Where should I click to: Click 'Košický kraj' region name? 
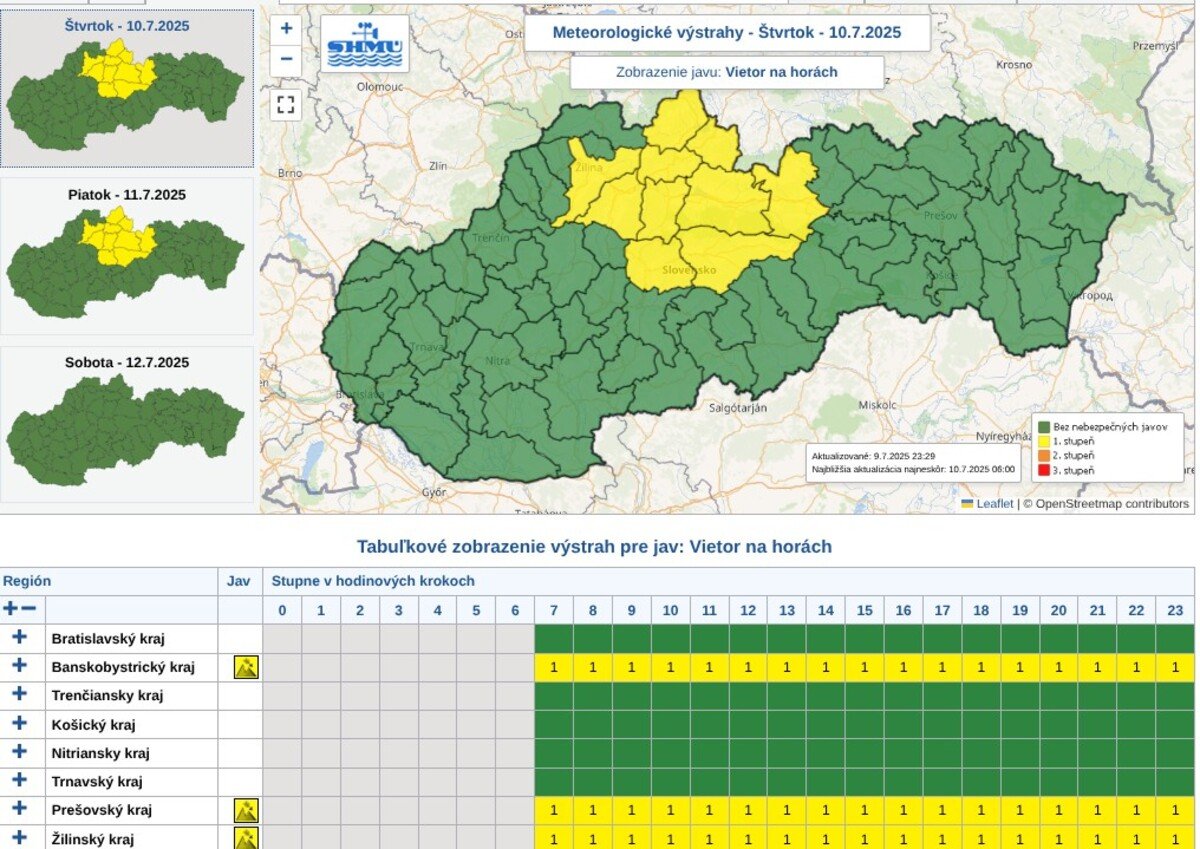click(x=93, y=724)
